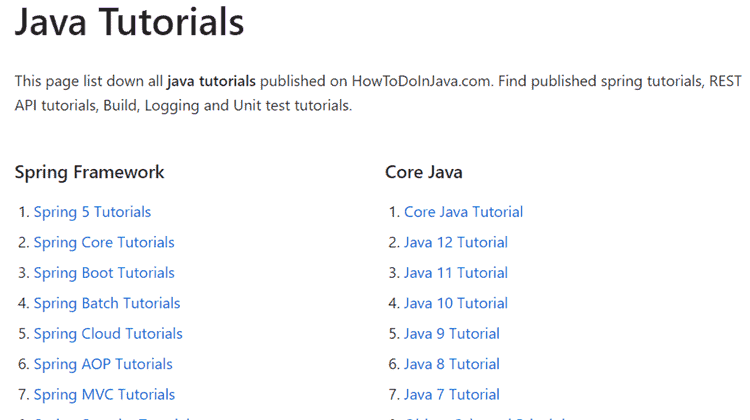Screen dimensions: 750x420
Task: Open Spring MVC Tutorials
Action: pos(104,395)
